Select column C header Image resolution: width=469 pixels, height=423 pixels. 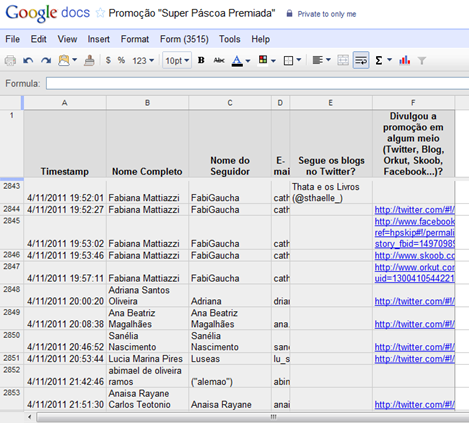tap(230, 103)
